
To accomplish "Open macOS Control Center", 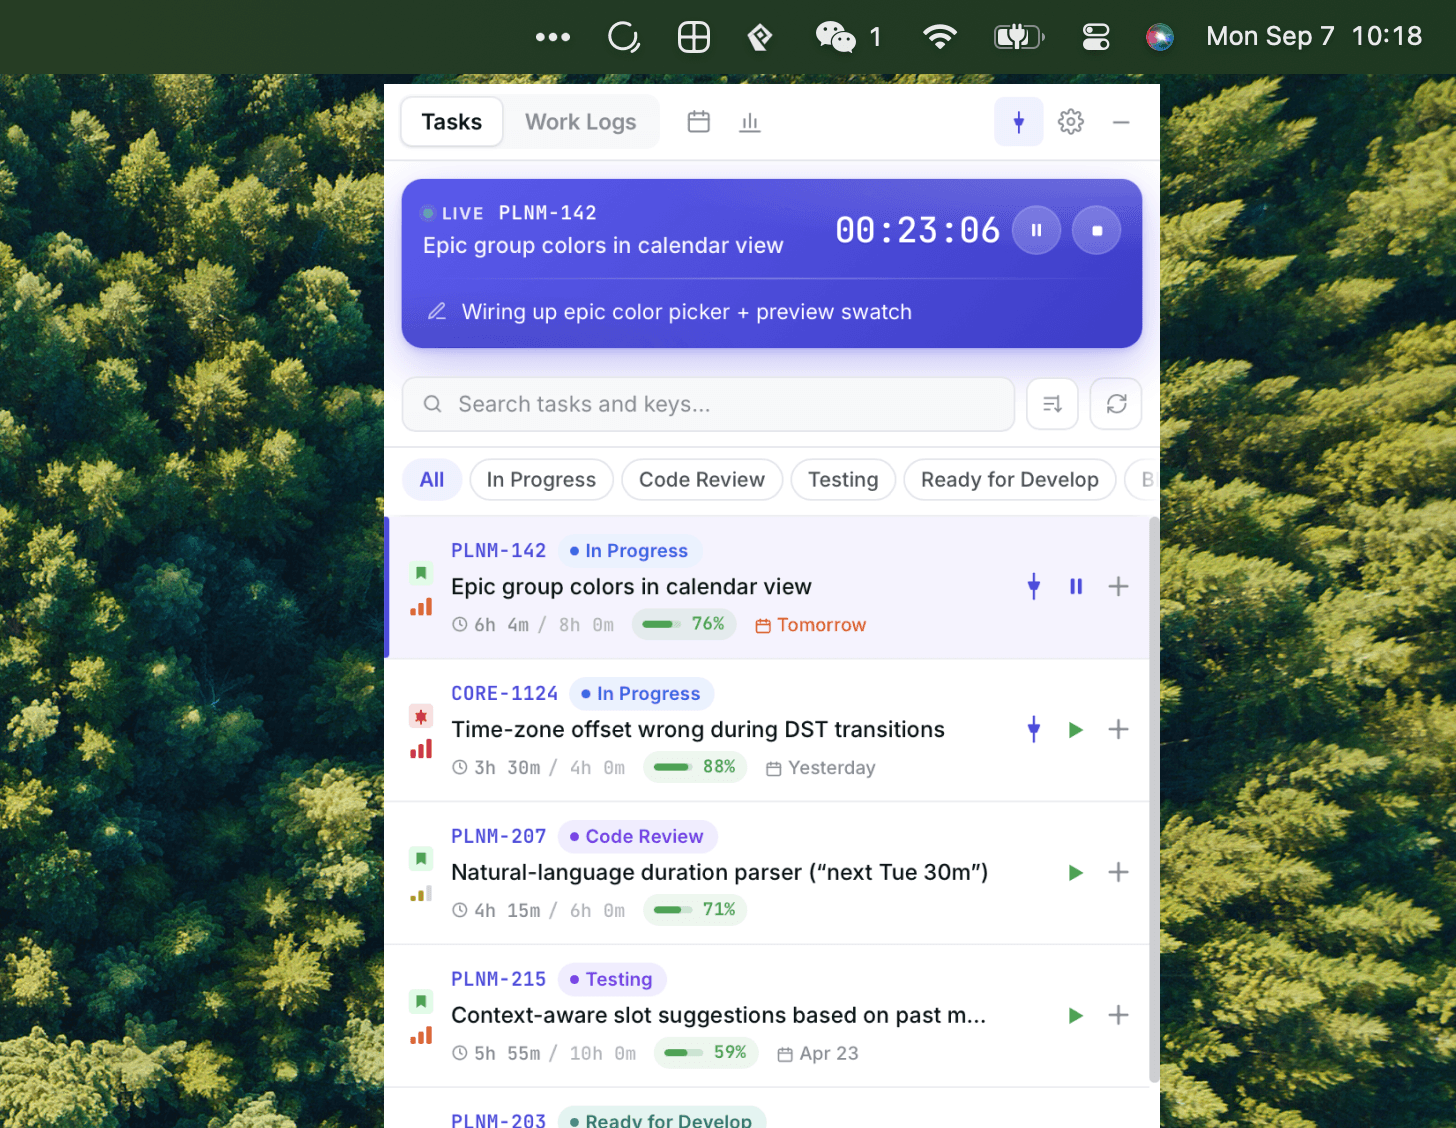I will tap(1096, 37).
